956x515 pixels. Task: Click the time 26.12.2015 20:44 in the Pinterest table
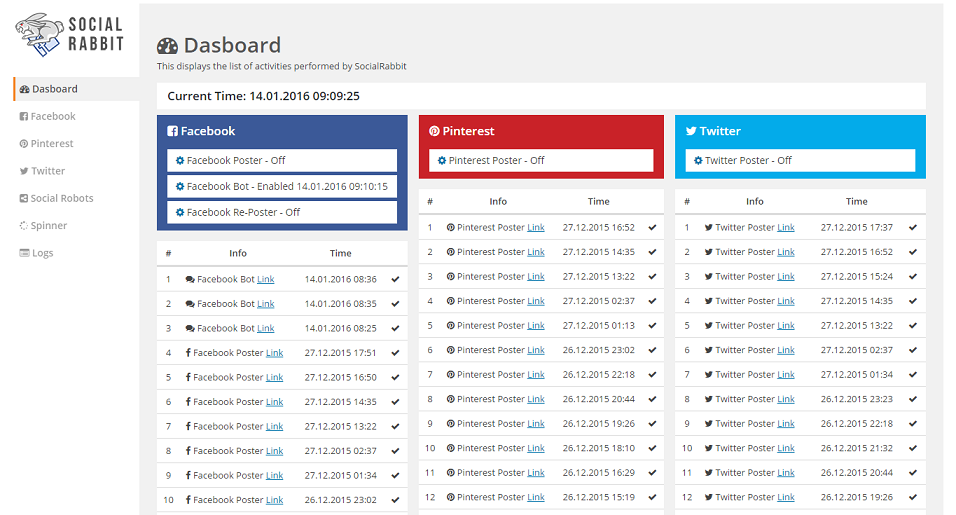(599, 399)
